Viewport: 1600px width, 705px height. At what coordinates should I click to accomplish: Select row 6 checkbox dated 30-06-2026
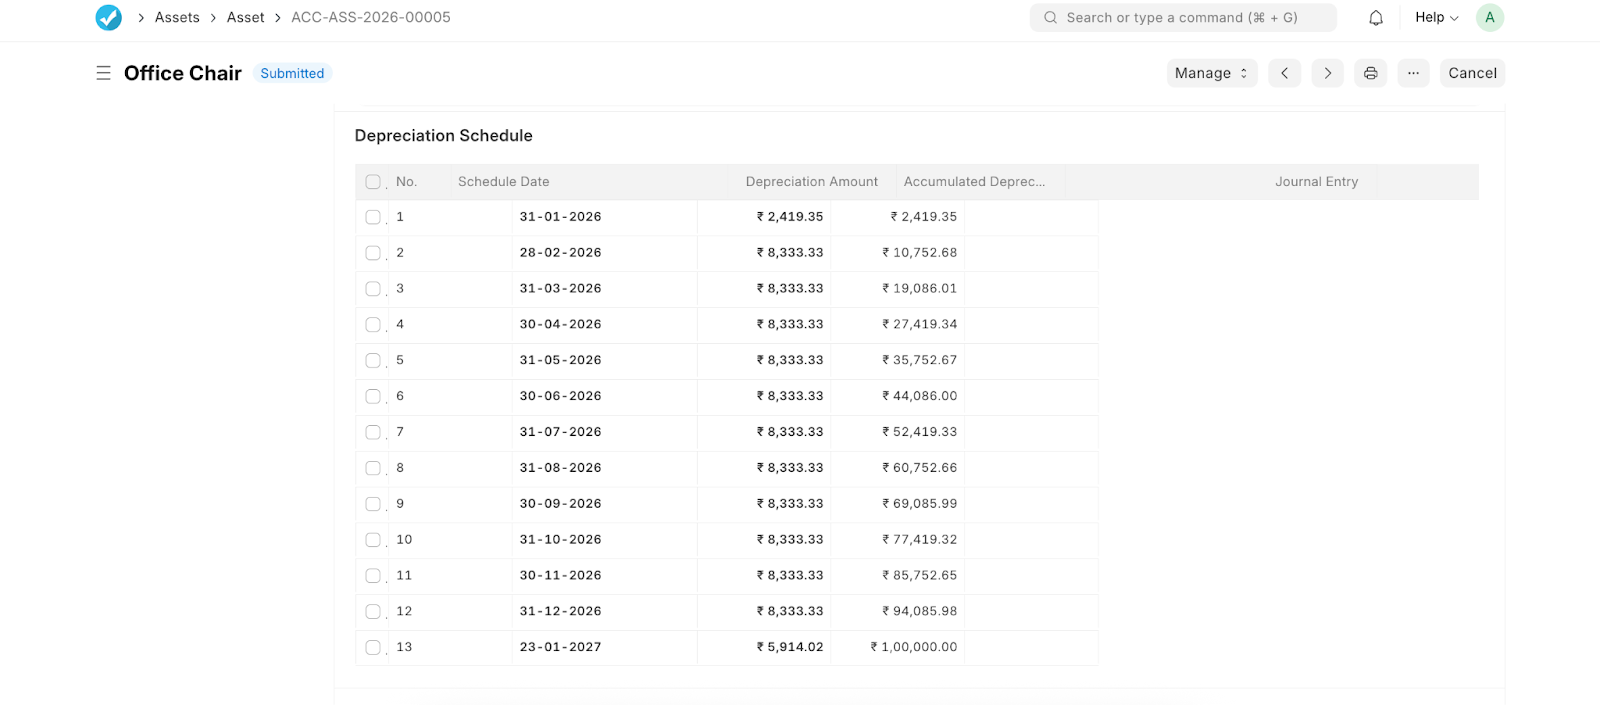click(x=373, y=396)
